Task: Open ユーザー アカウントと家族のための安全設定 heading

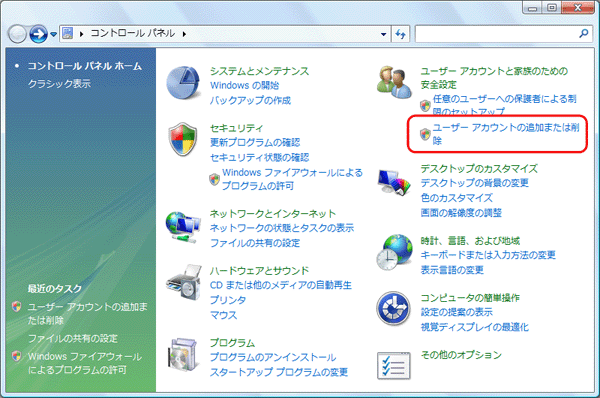Action: 494,78
